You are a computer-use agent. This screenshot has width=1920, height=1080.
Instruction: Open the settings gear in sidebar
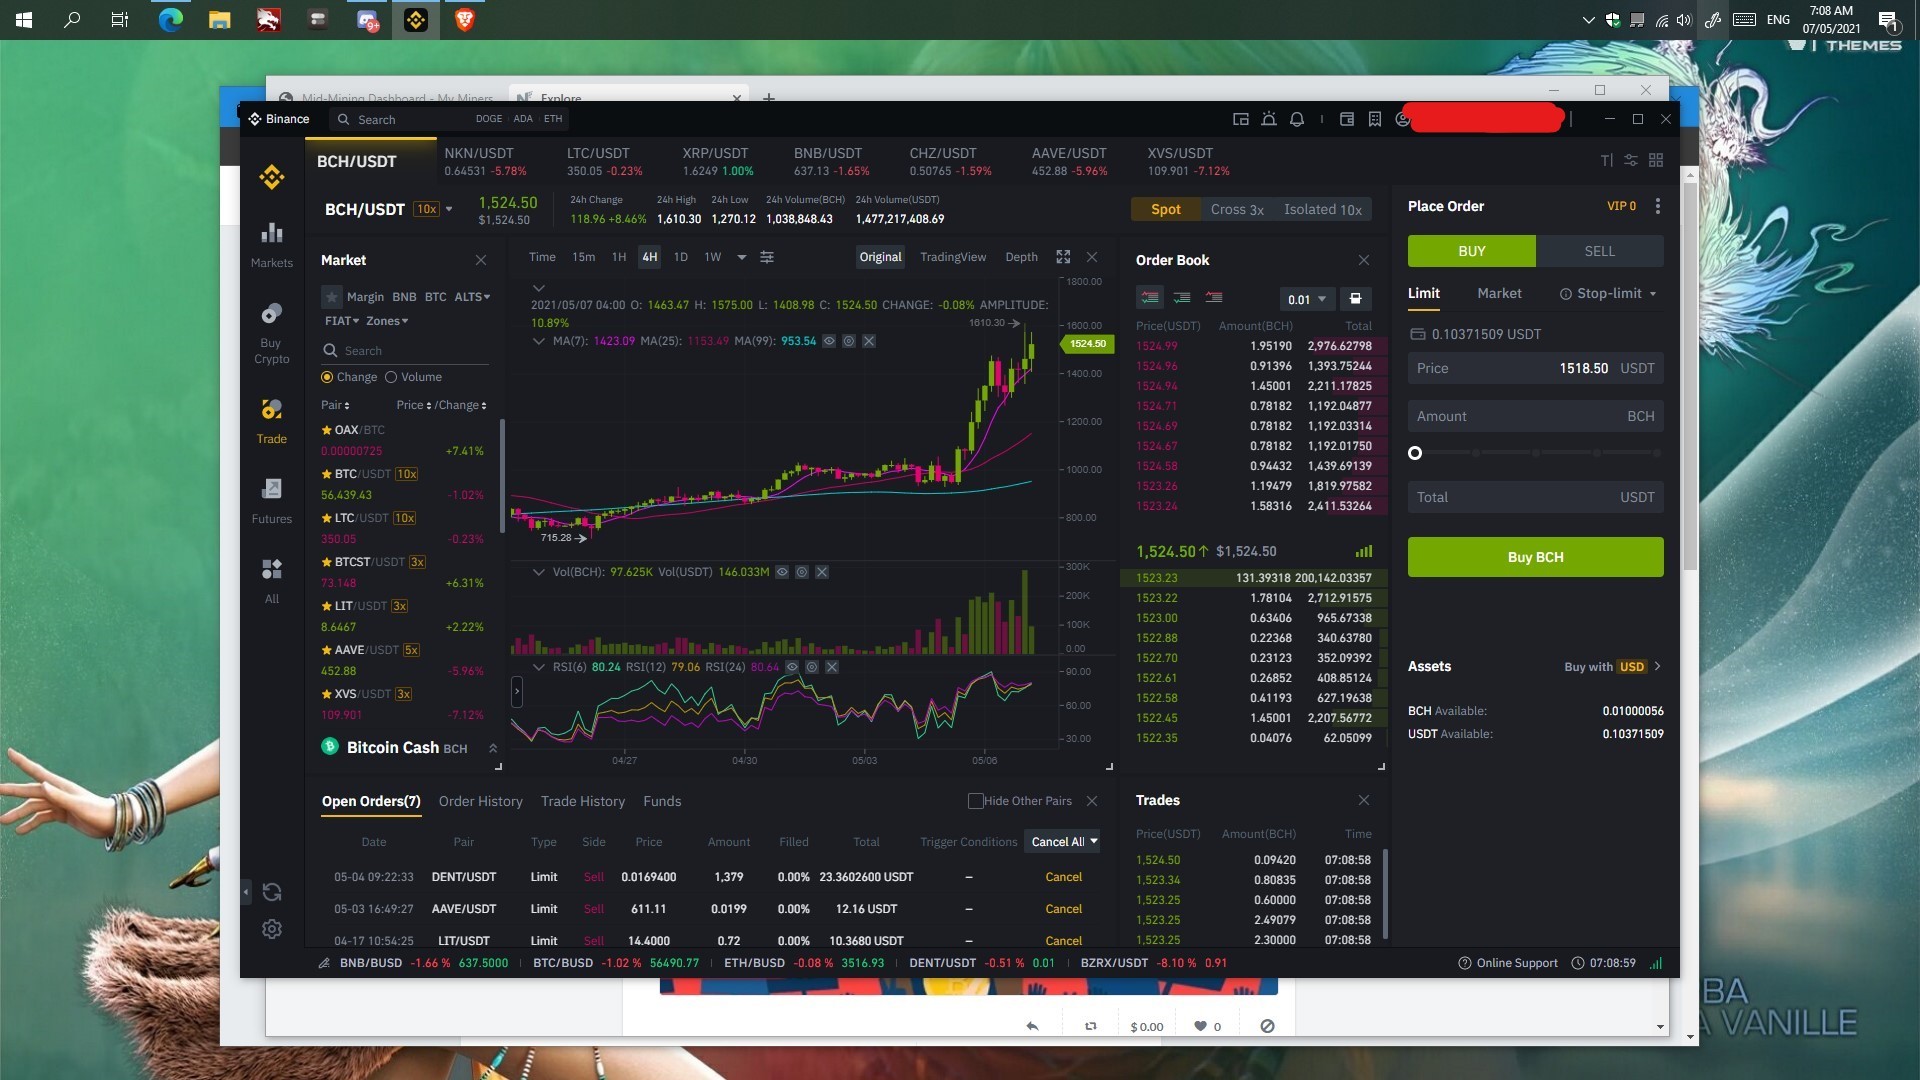click(x=272, y=929)
